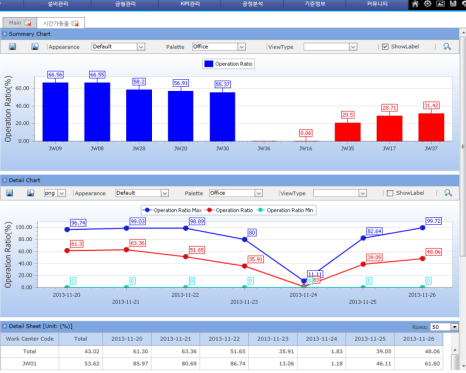
Task: Click the 2013-11-20 column header
Action: tap(127, 339)
